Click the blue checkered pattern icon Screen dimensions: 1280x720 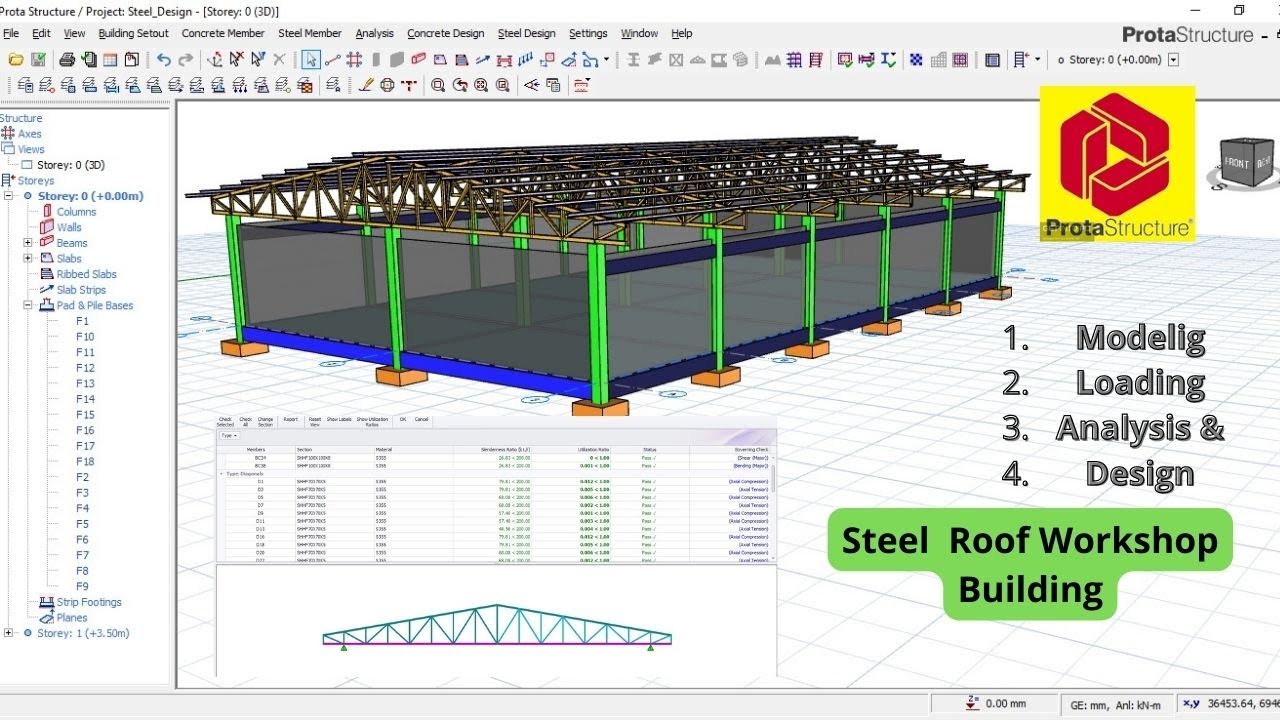point(916,59)
